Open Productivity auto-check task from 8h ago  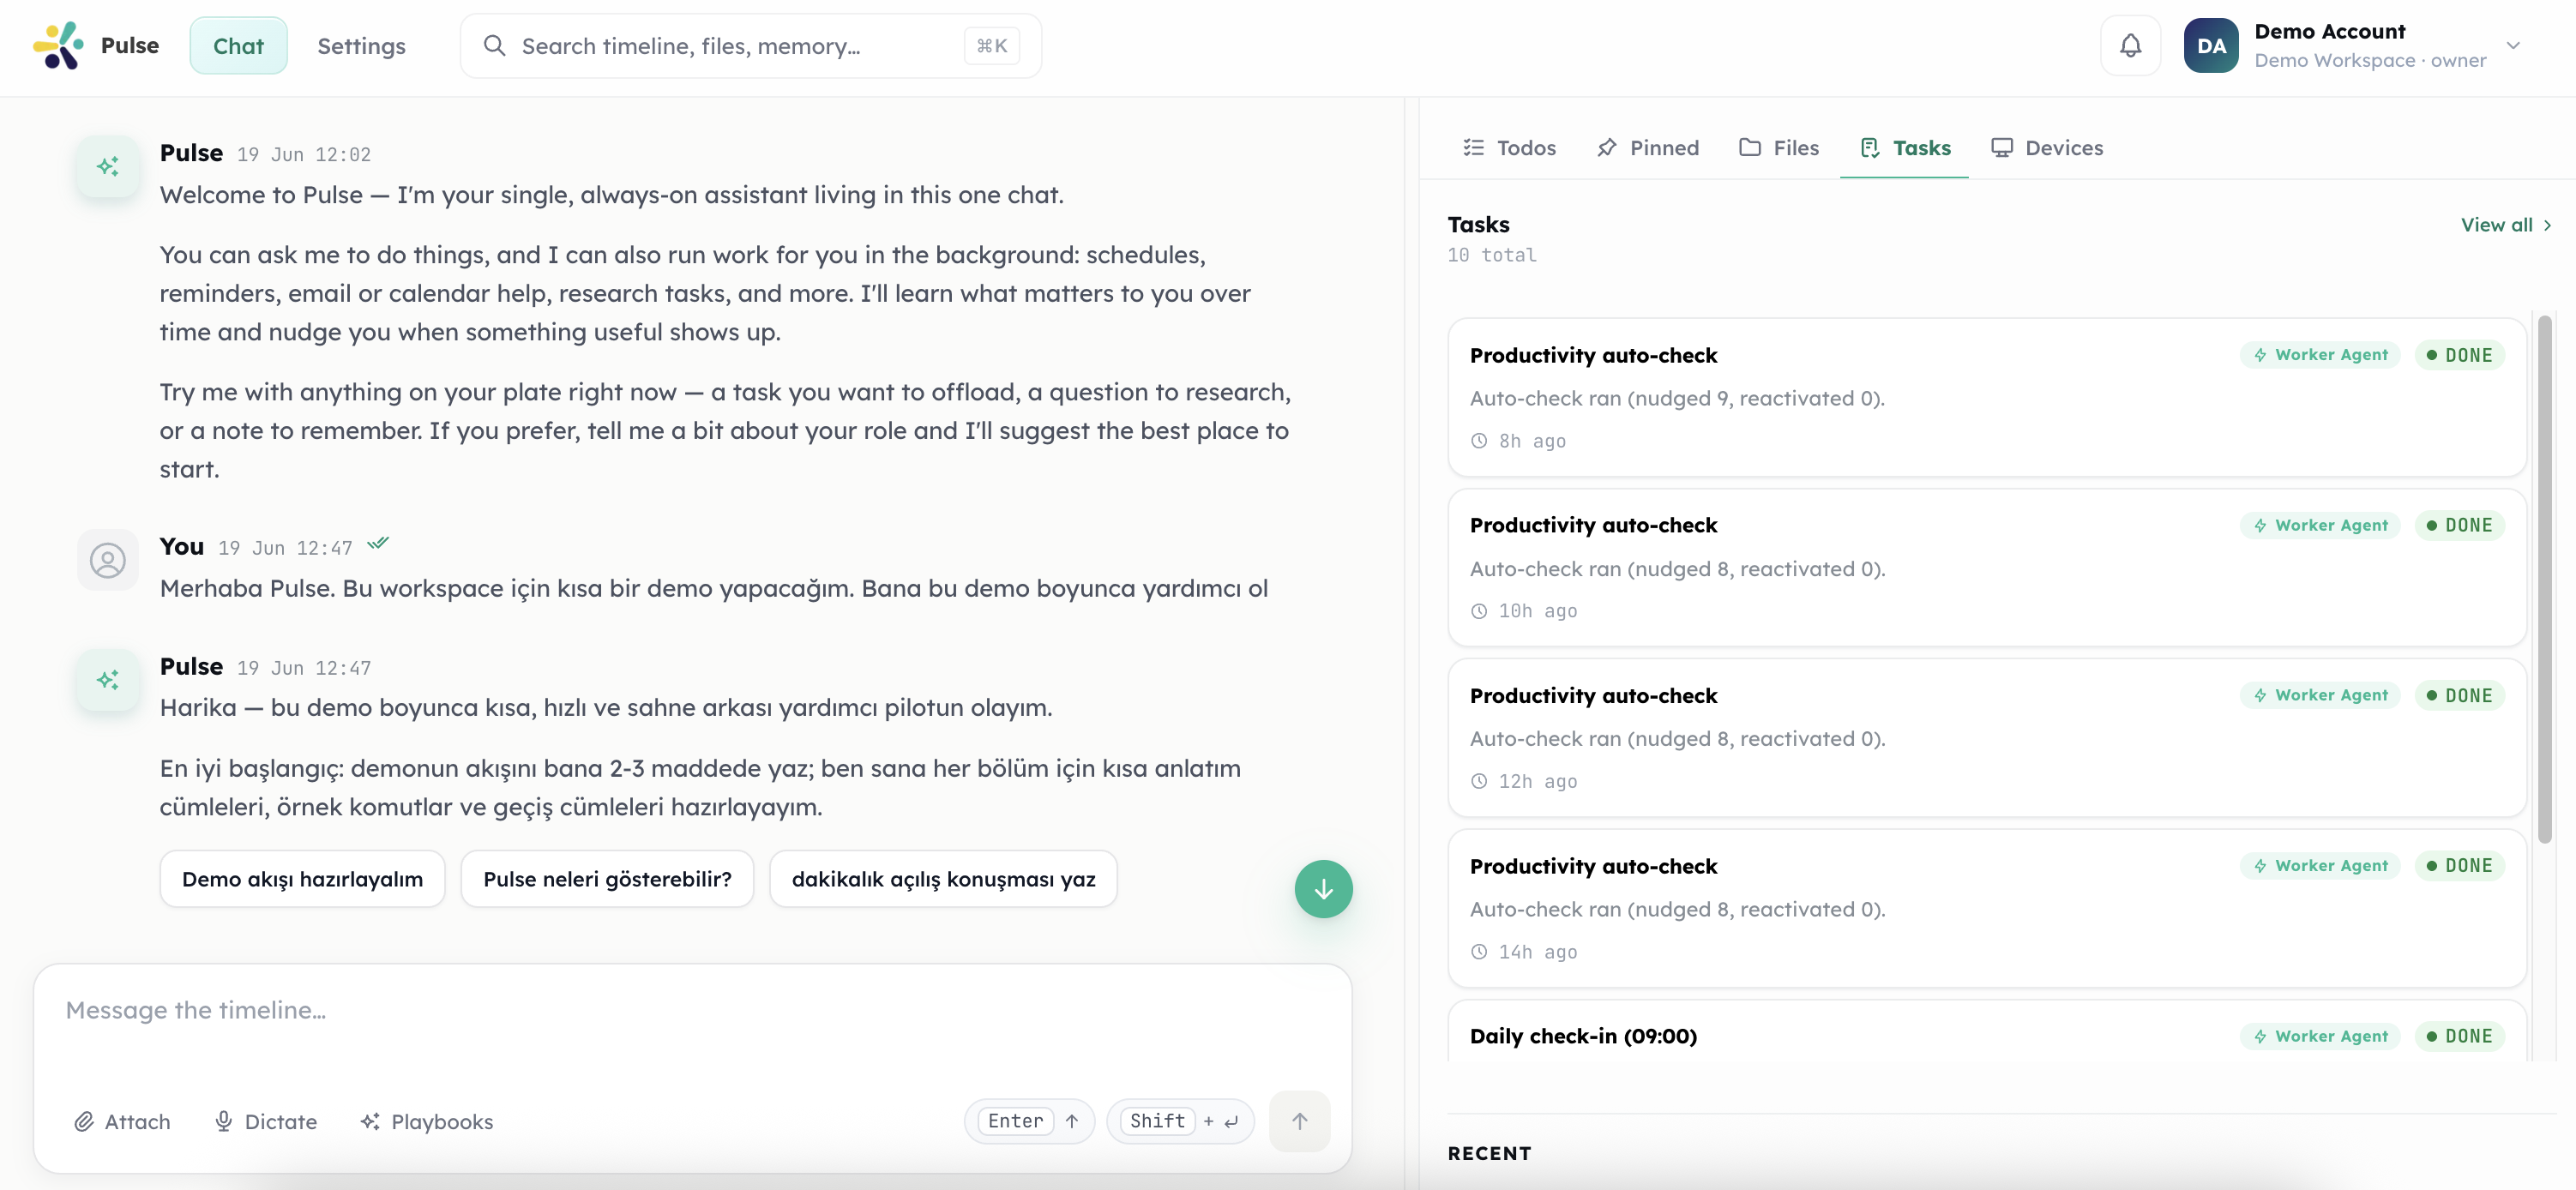1986,397
